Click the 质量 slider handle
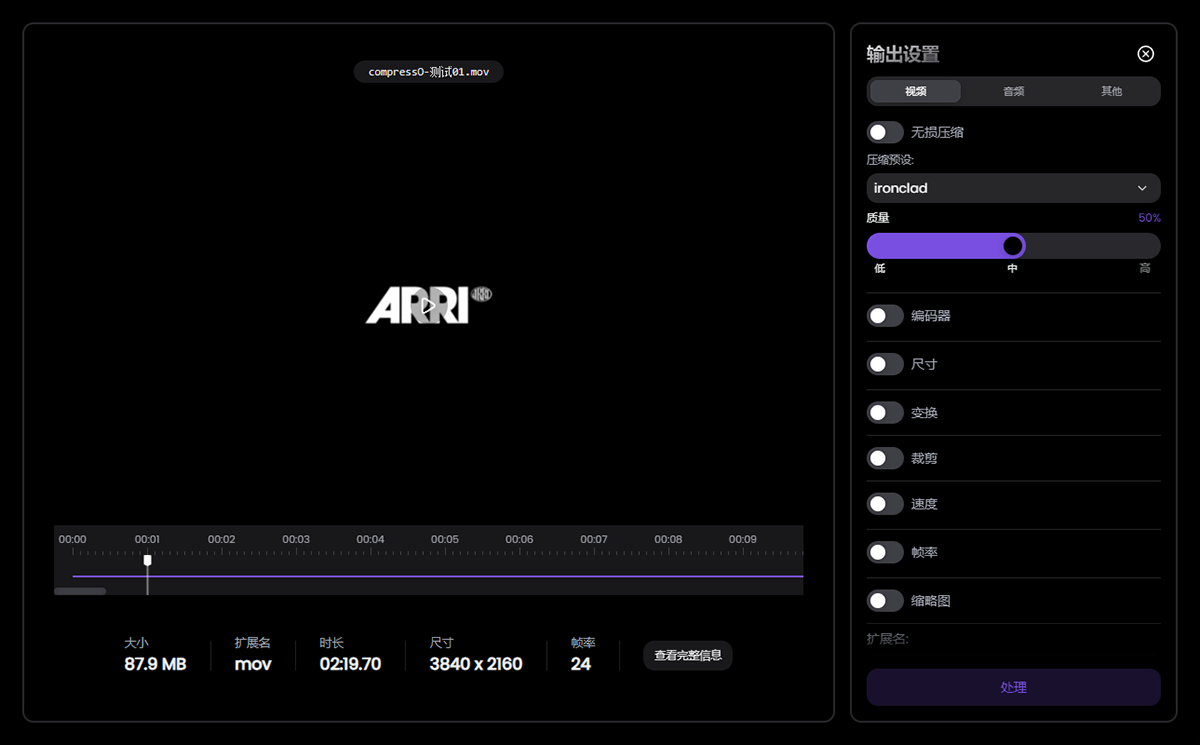Screen dimensions: 1200x745 (1013, 246)
